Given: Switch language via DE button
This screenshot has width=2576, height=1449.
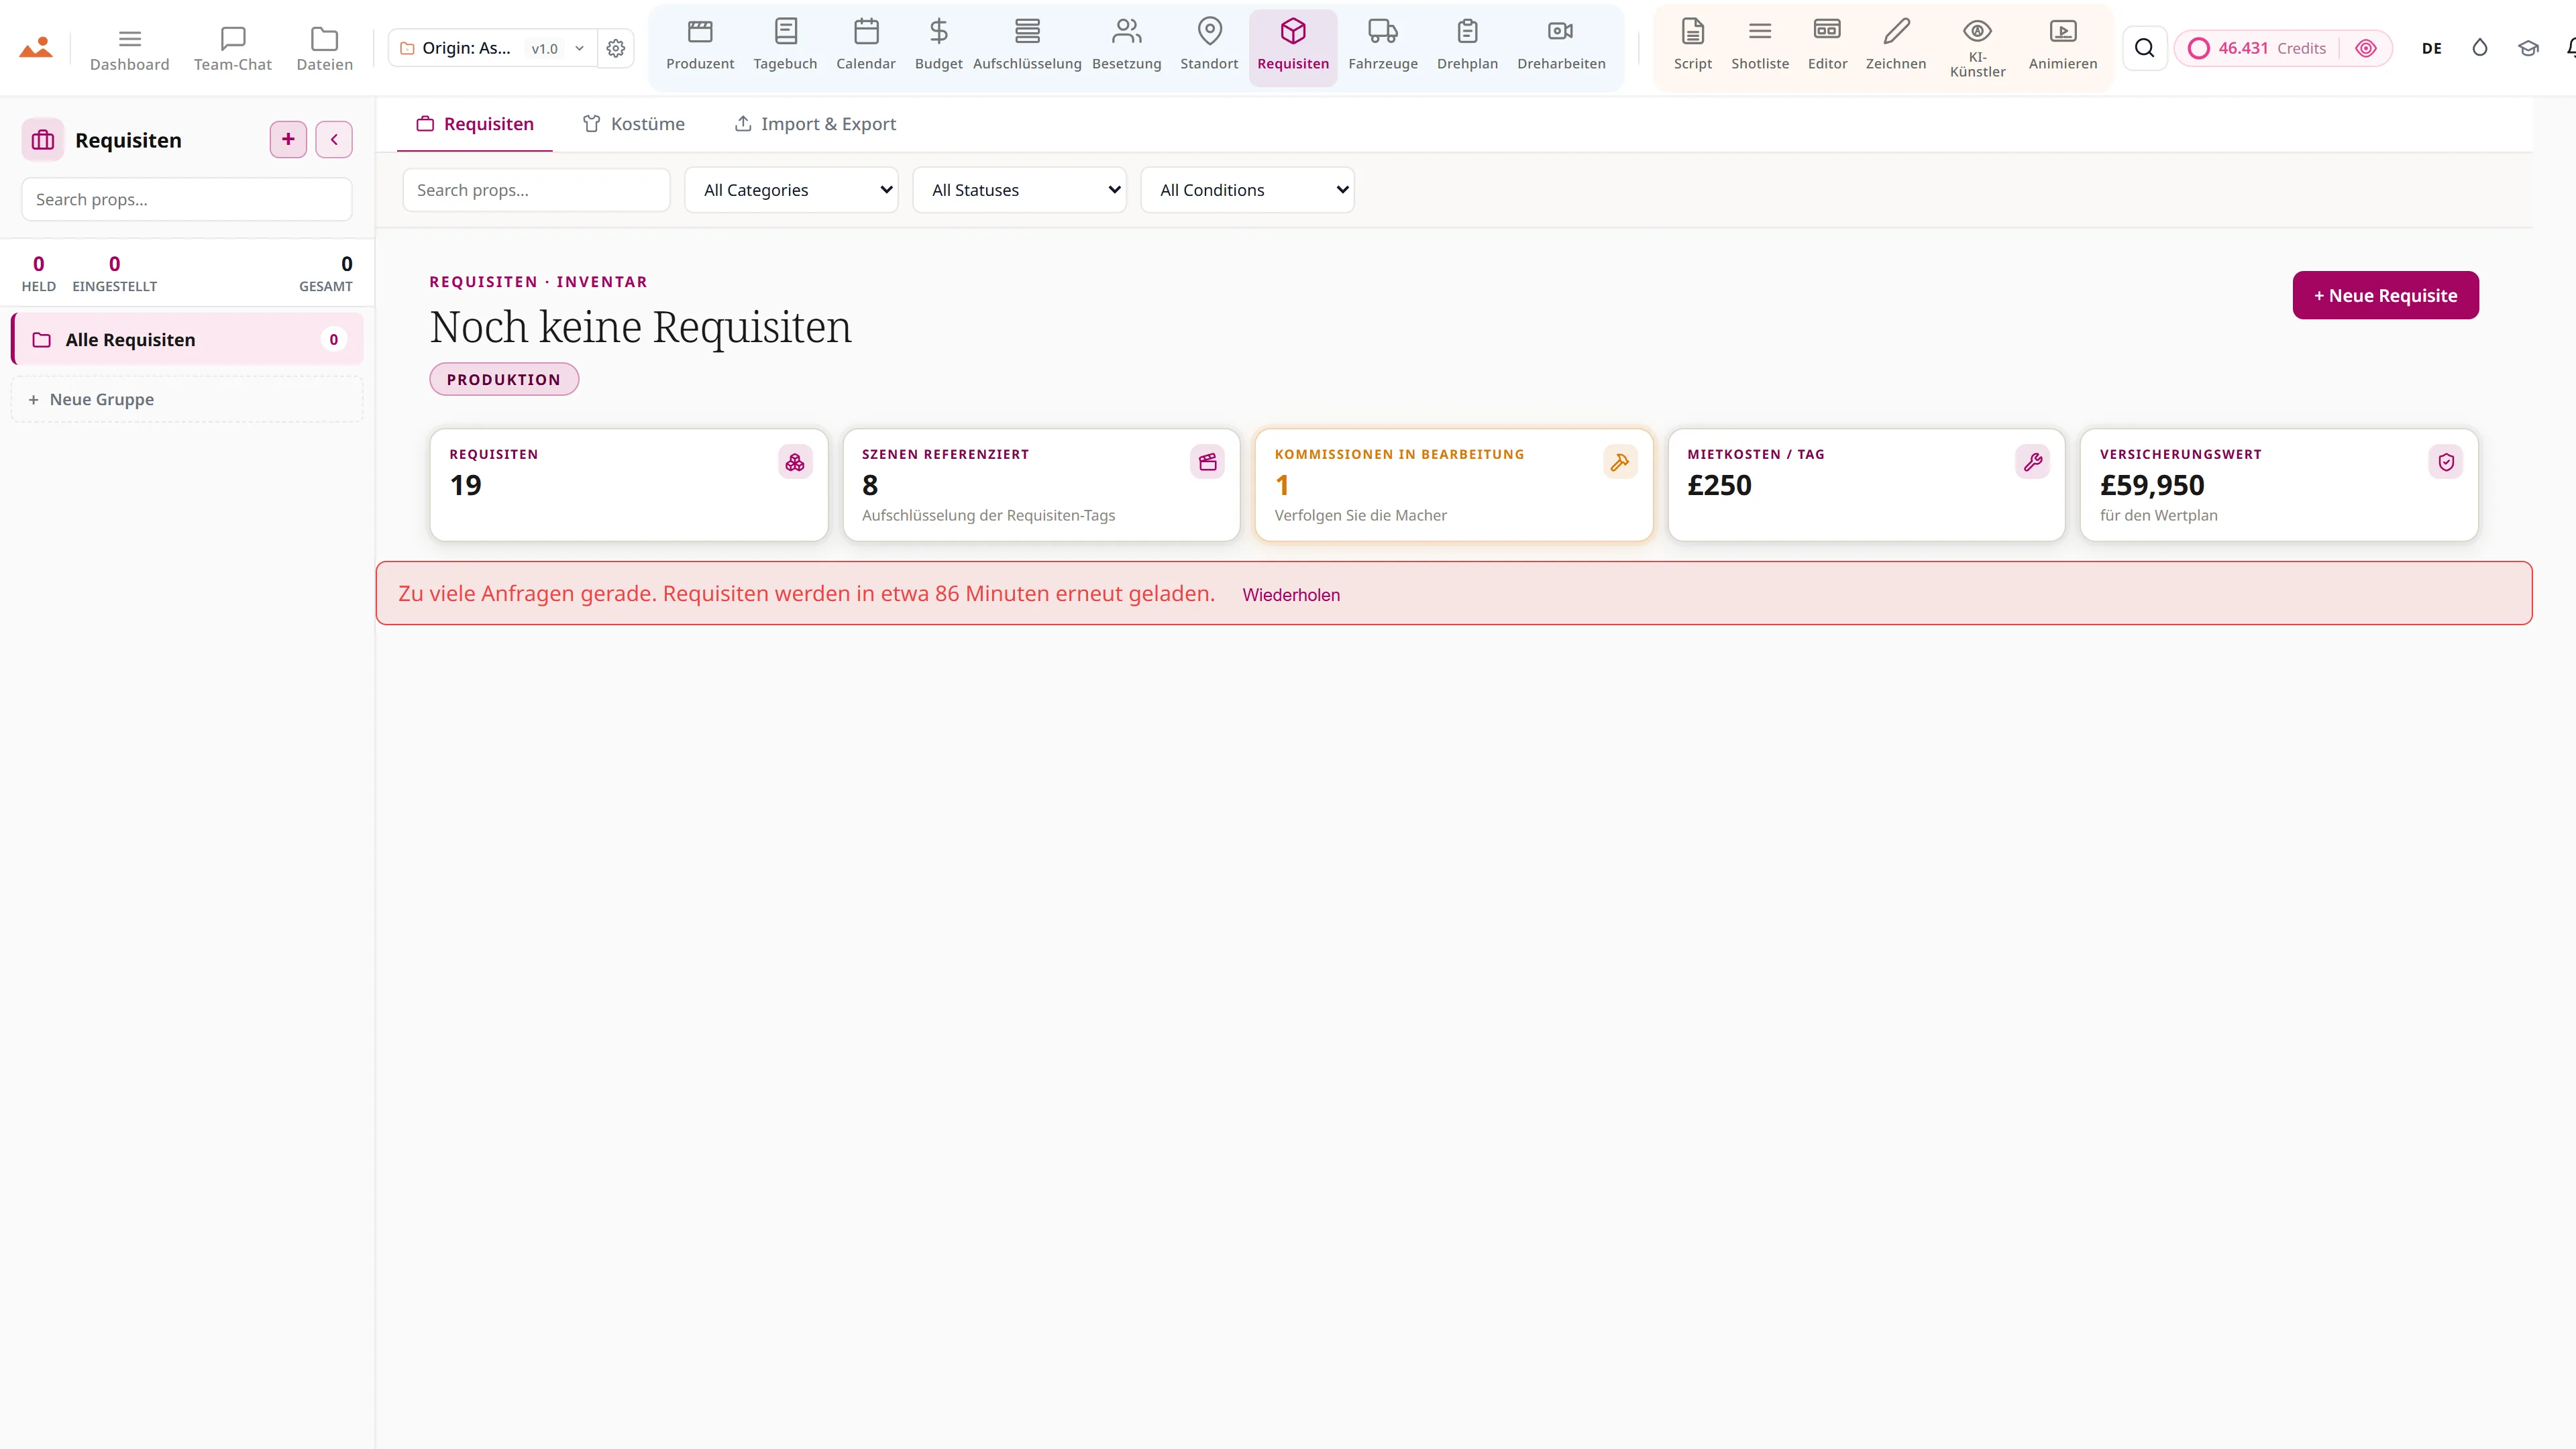Looking at the screenshot, I should coord(2431,48).
